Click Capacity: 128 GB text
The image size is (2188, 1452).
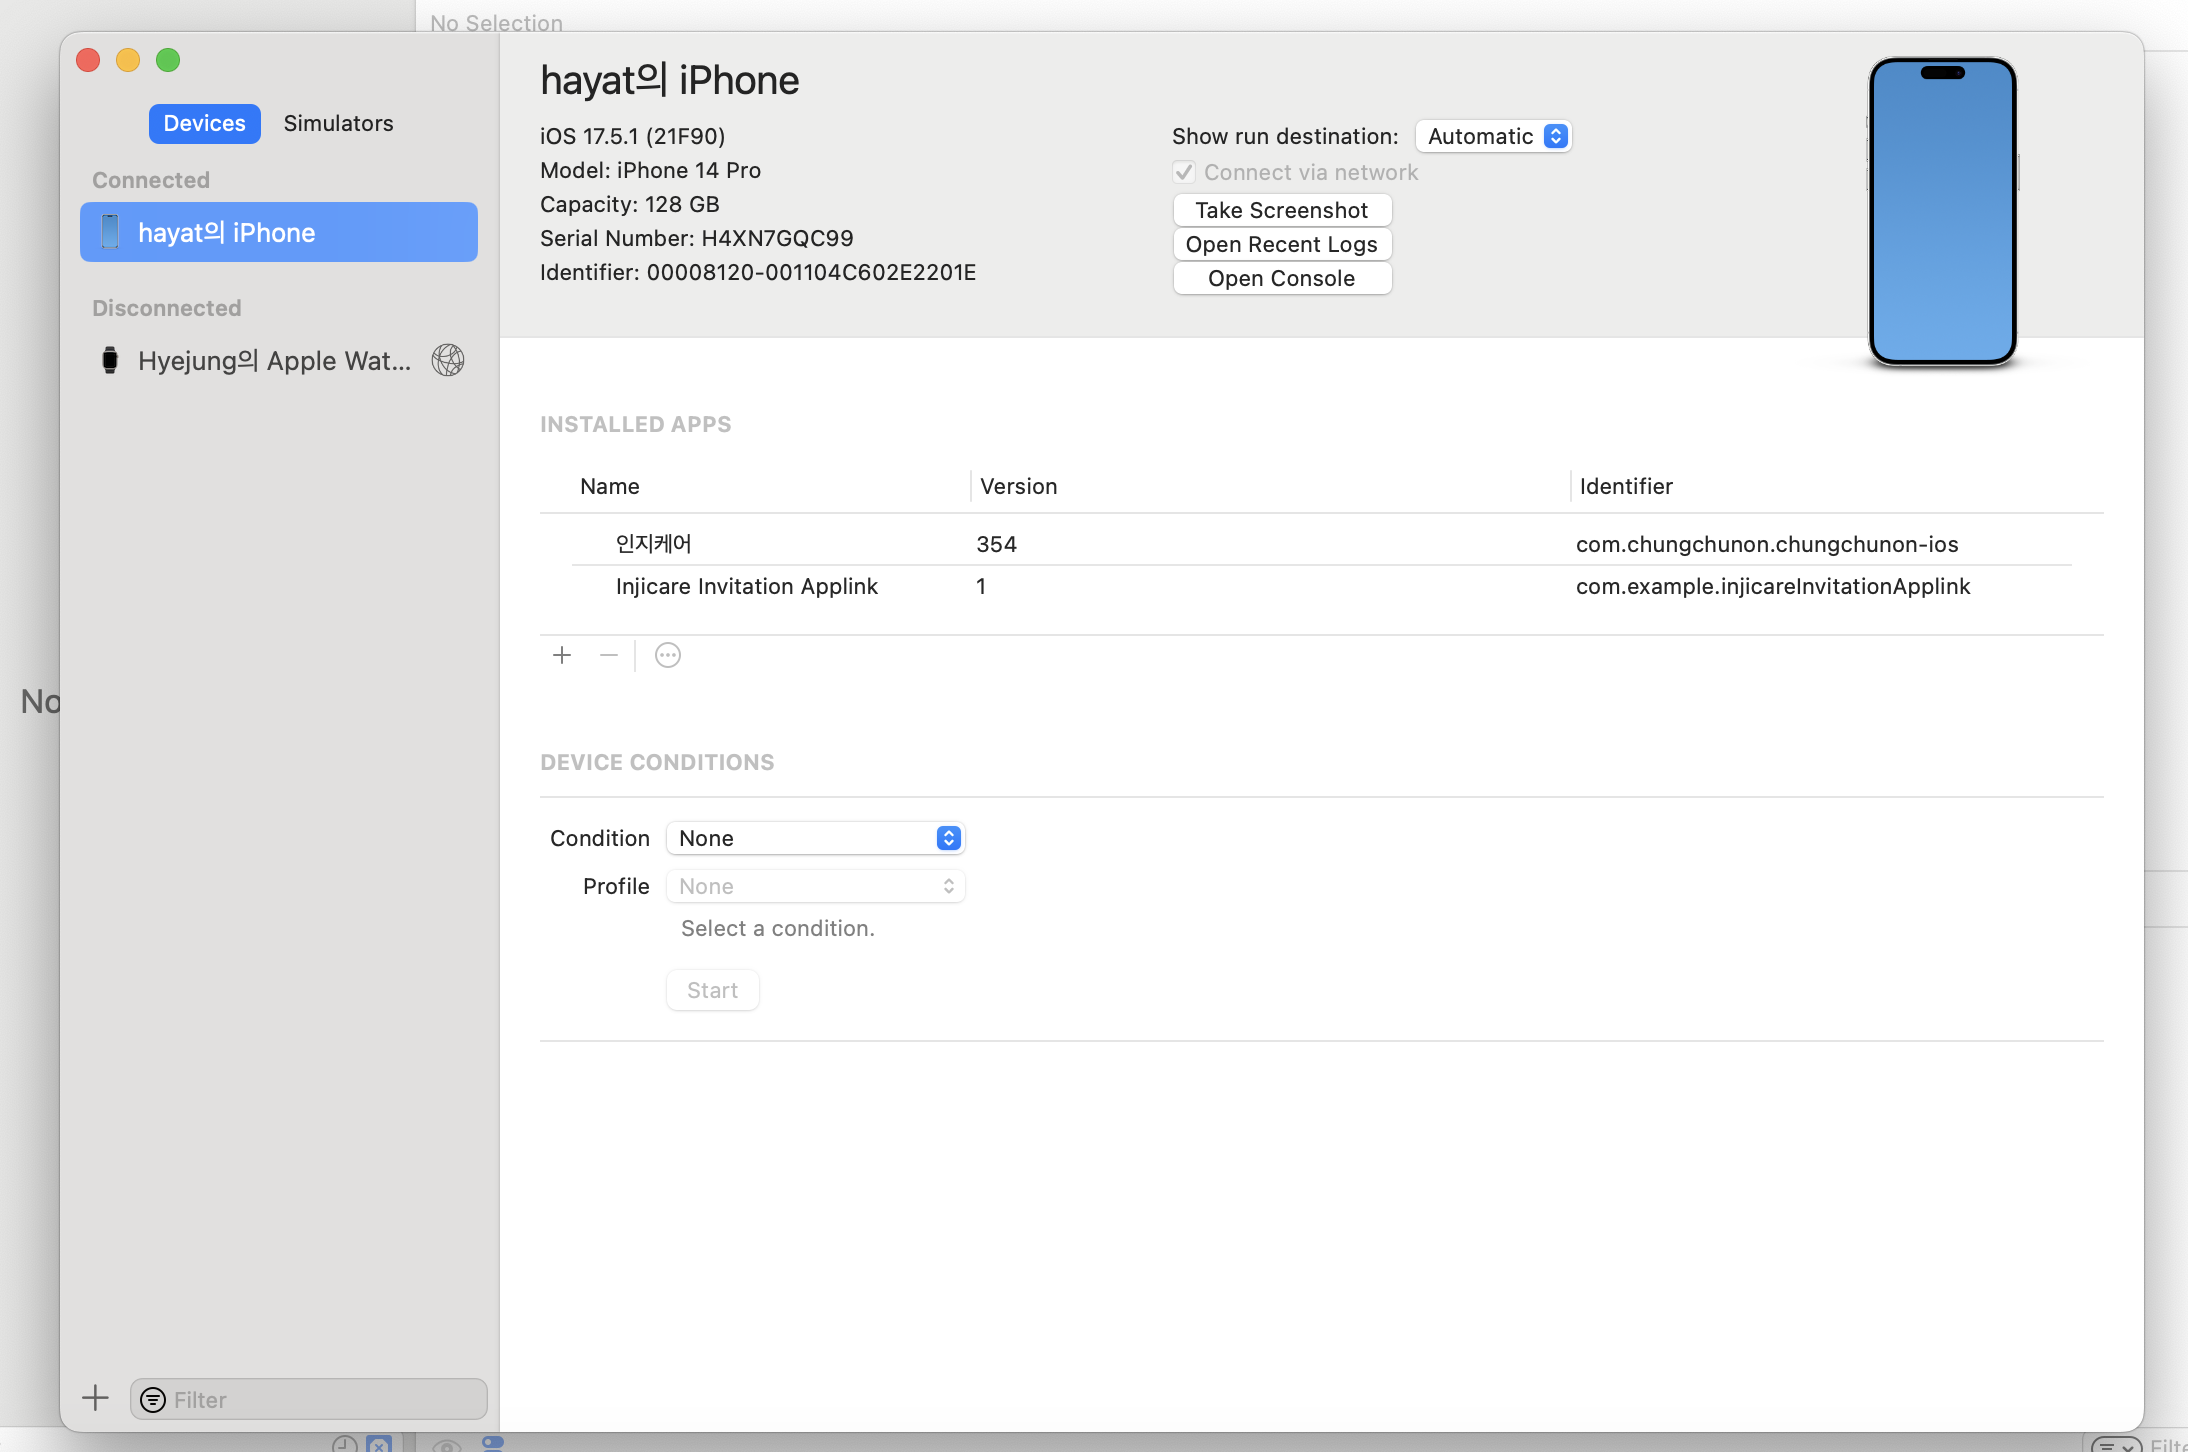(x=630, y=204)
